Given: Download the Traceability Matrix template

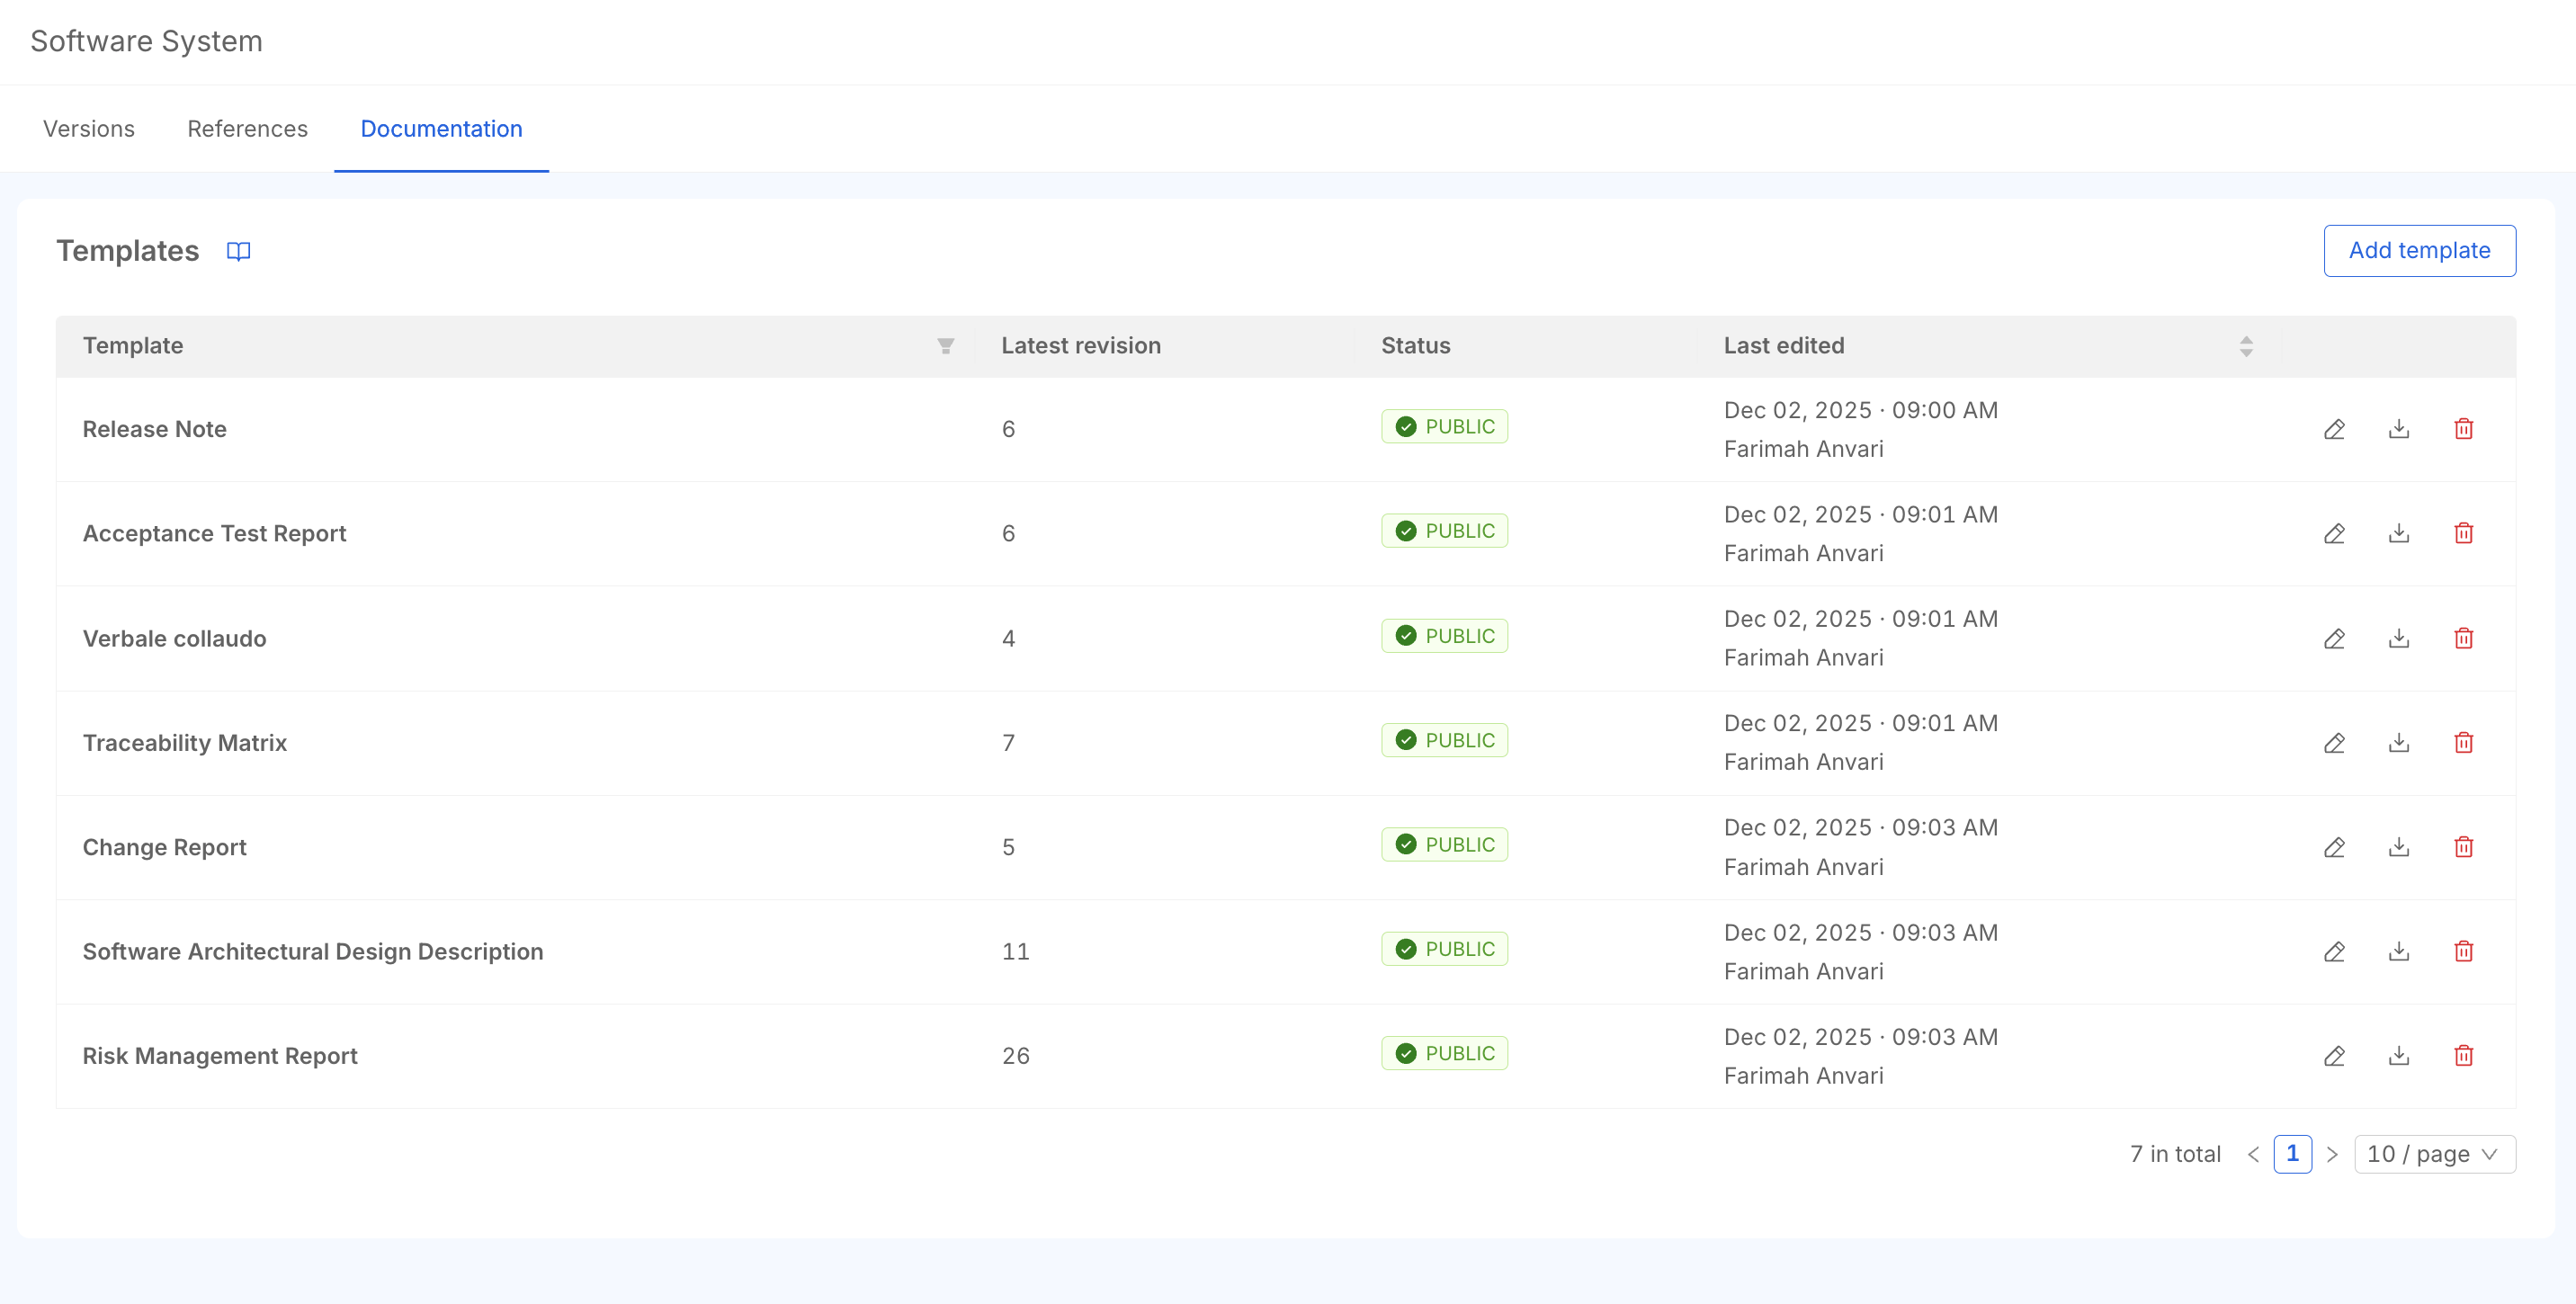Looking at the screenshot, I should click(2398, 742).
